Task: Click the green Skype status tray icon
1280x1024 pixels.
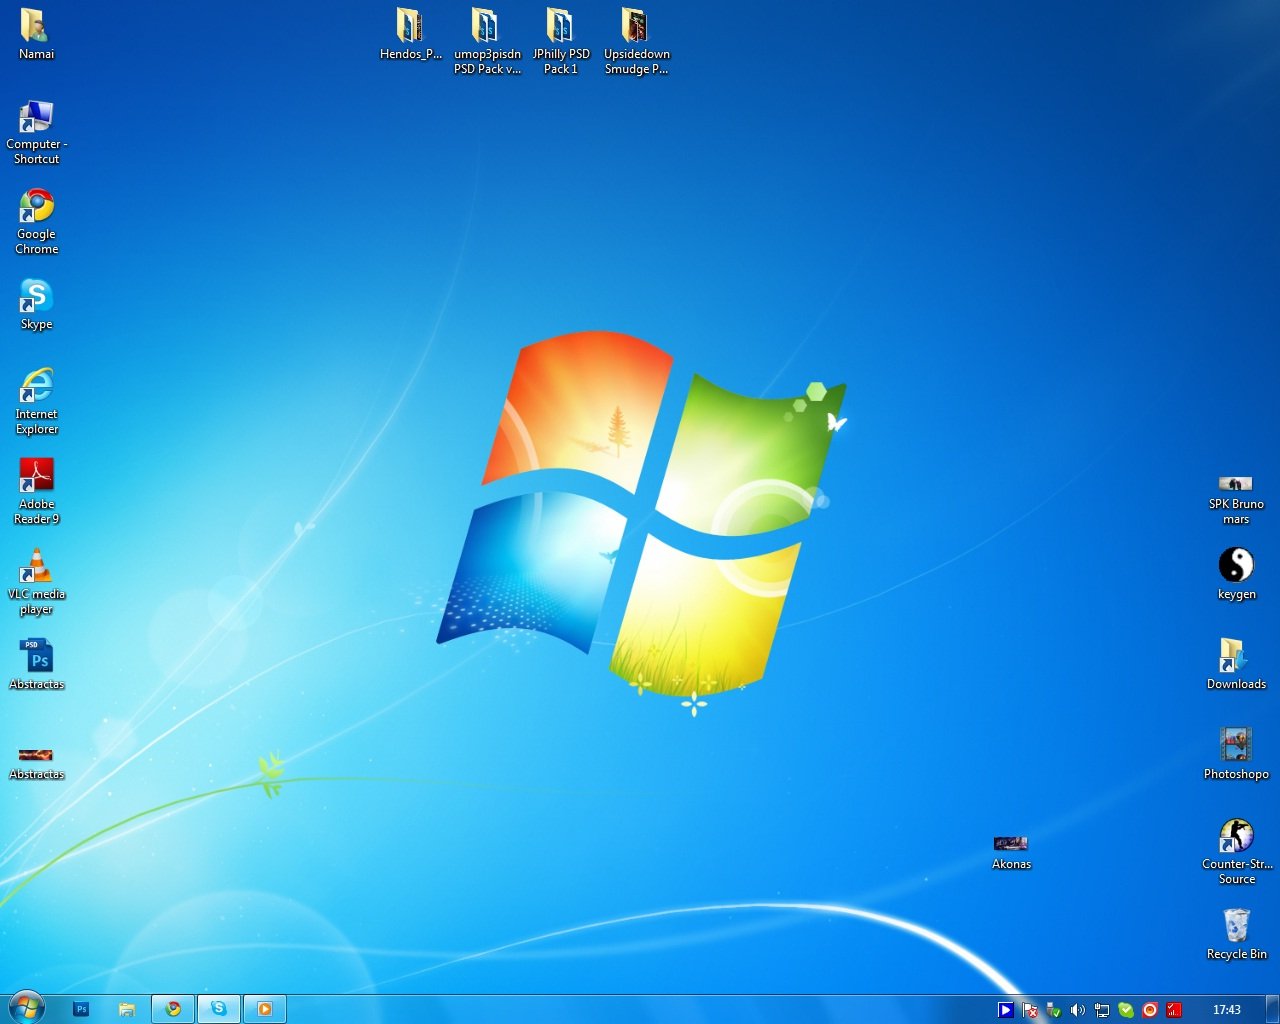Action: (1126, 1010)
